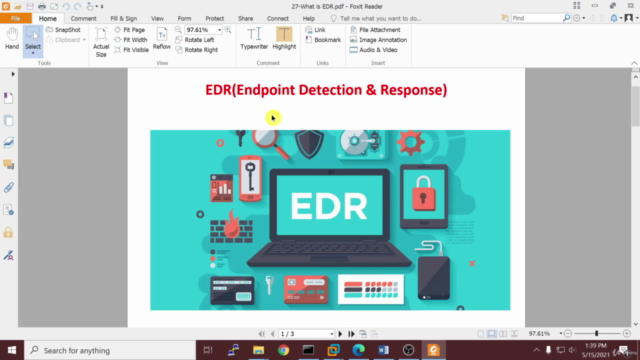Toggle facing pages layout mode
The image size is (640, 360).
503,334
